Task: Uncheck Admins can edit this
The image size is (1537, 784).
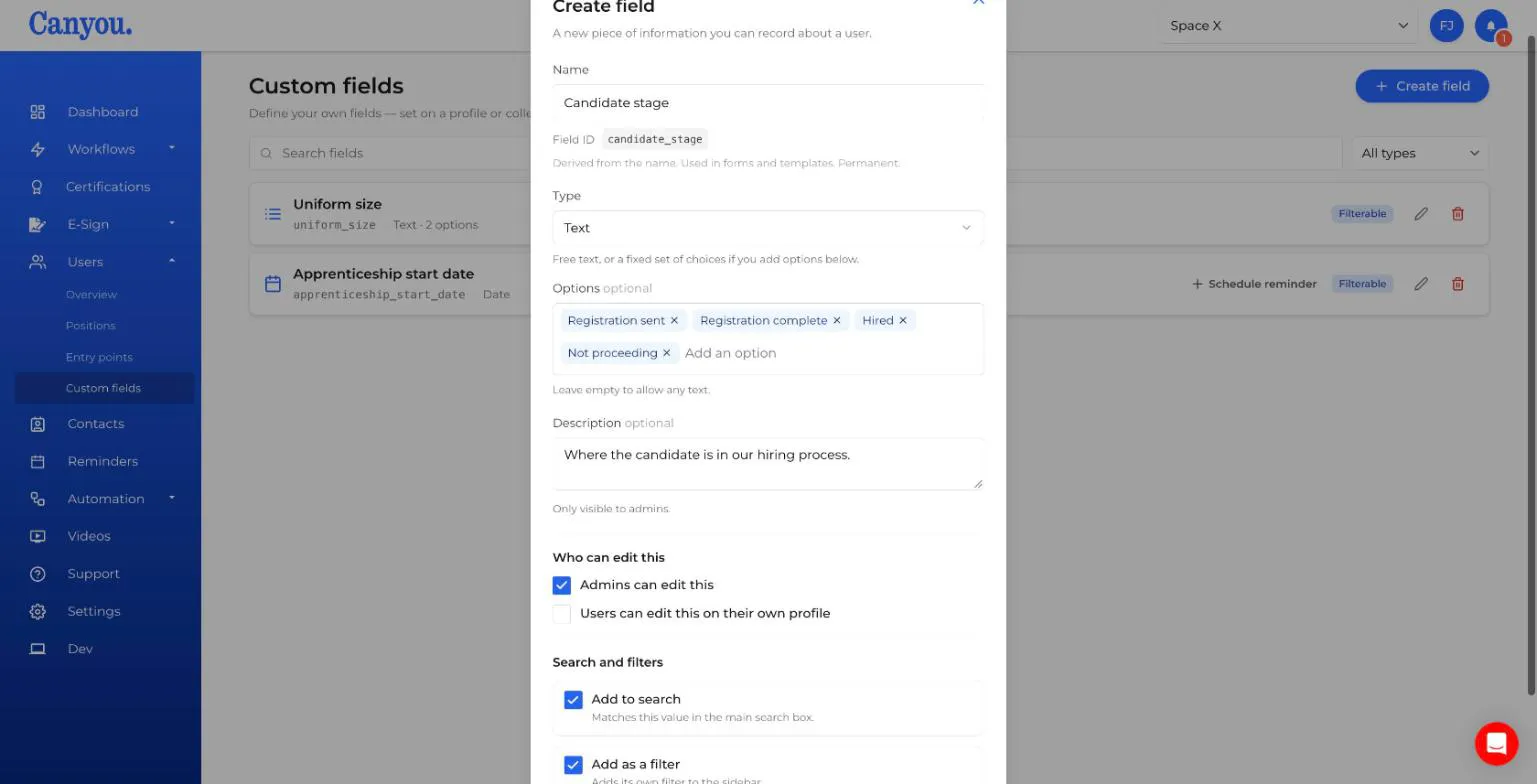Action: [562, 585]
